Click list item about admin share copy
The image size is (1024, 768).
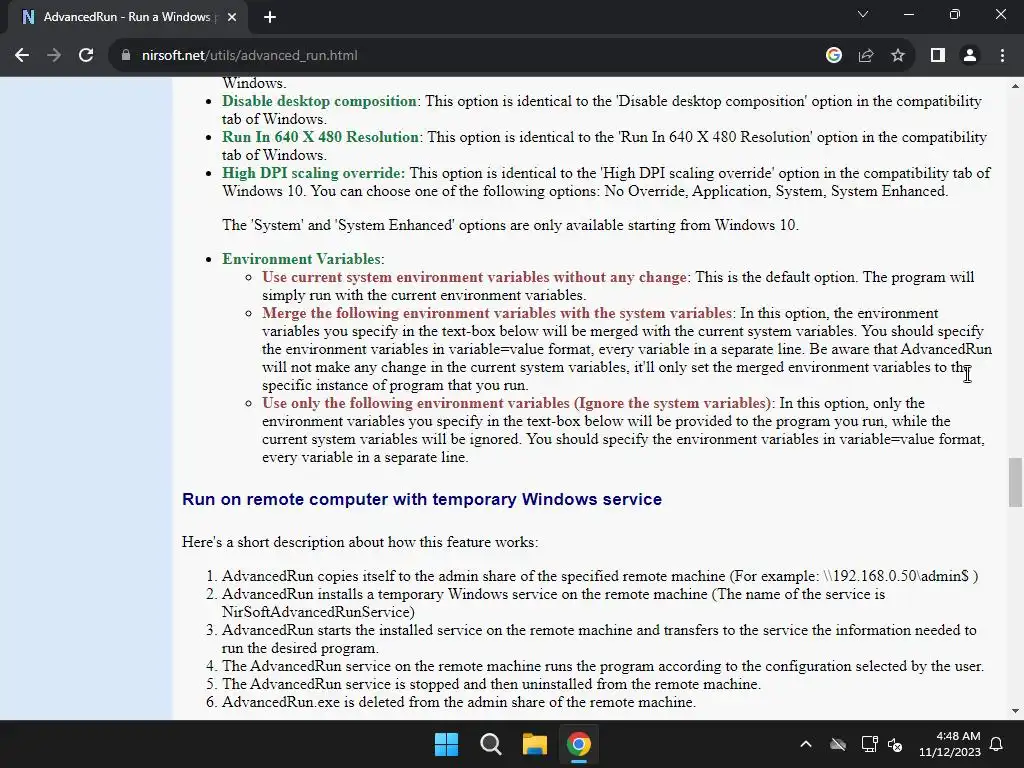600,576
